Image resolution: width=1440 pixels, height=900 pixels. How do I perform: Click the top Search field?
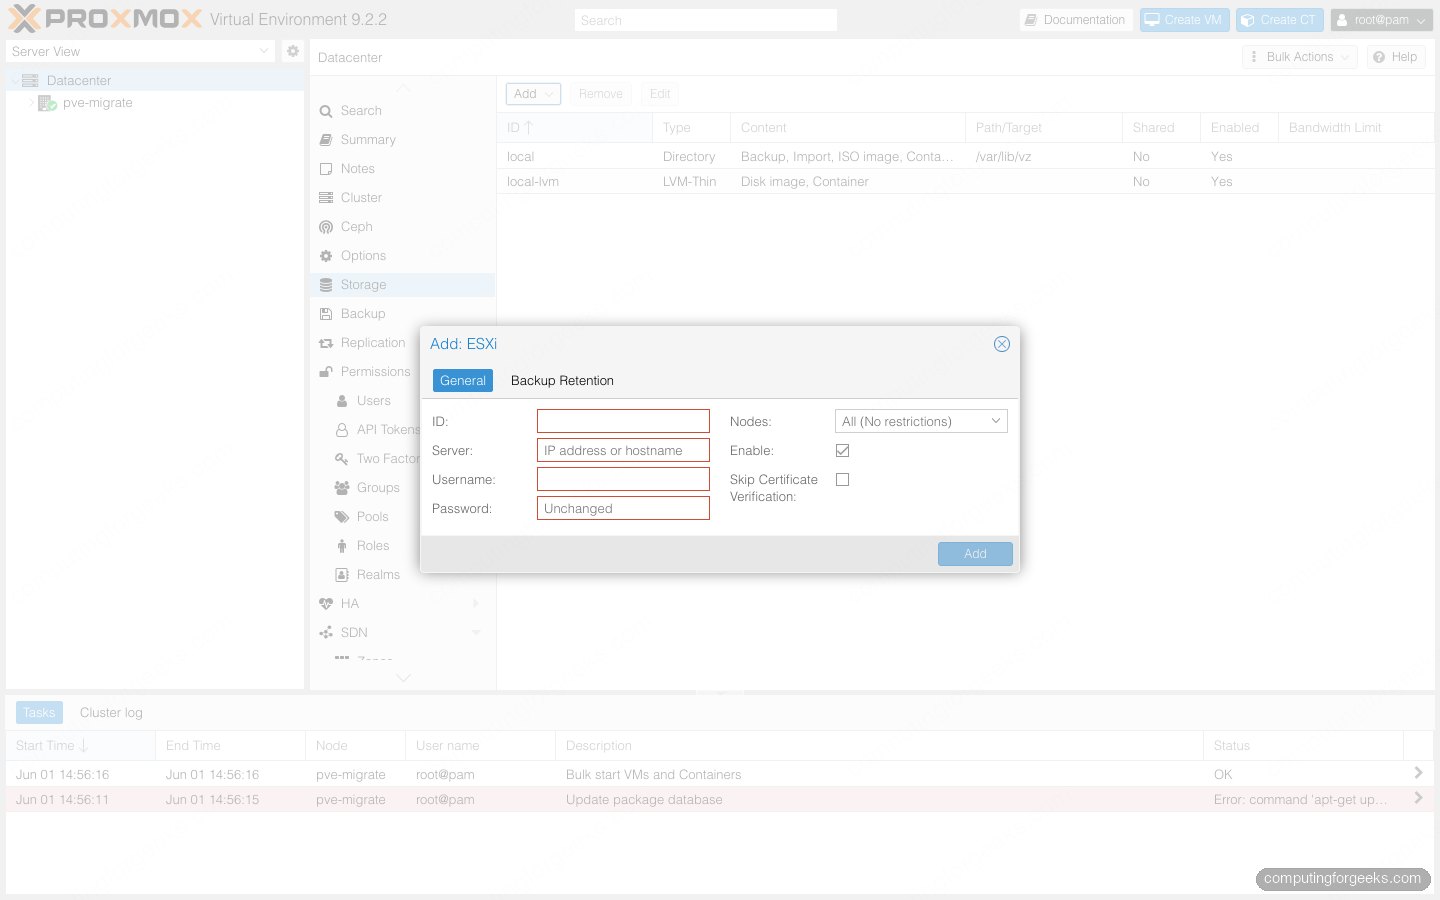pos(706,20)
